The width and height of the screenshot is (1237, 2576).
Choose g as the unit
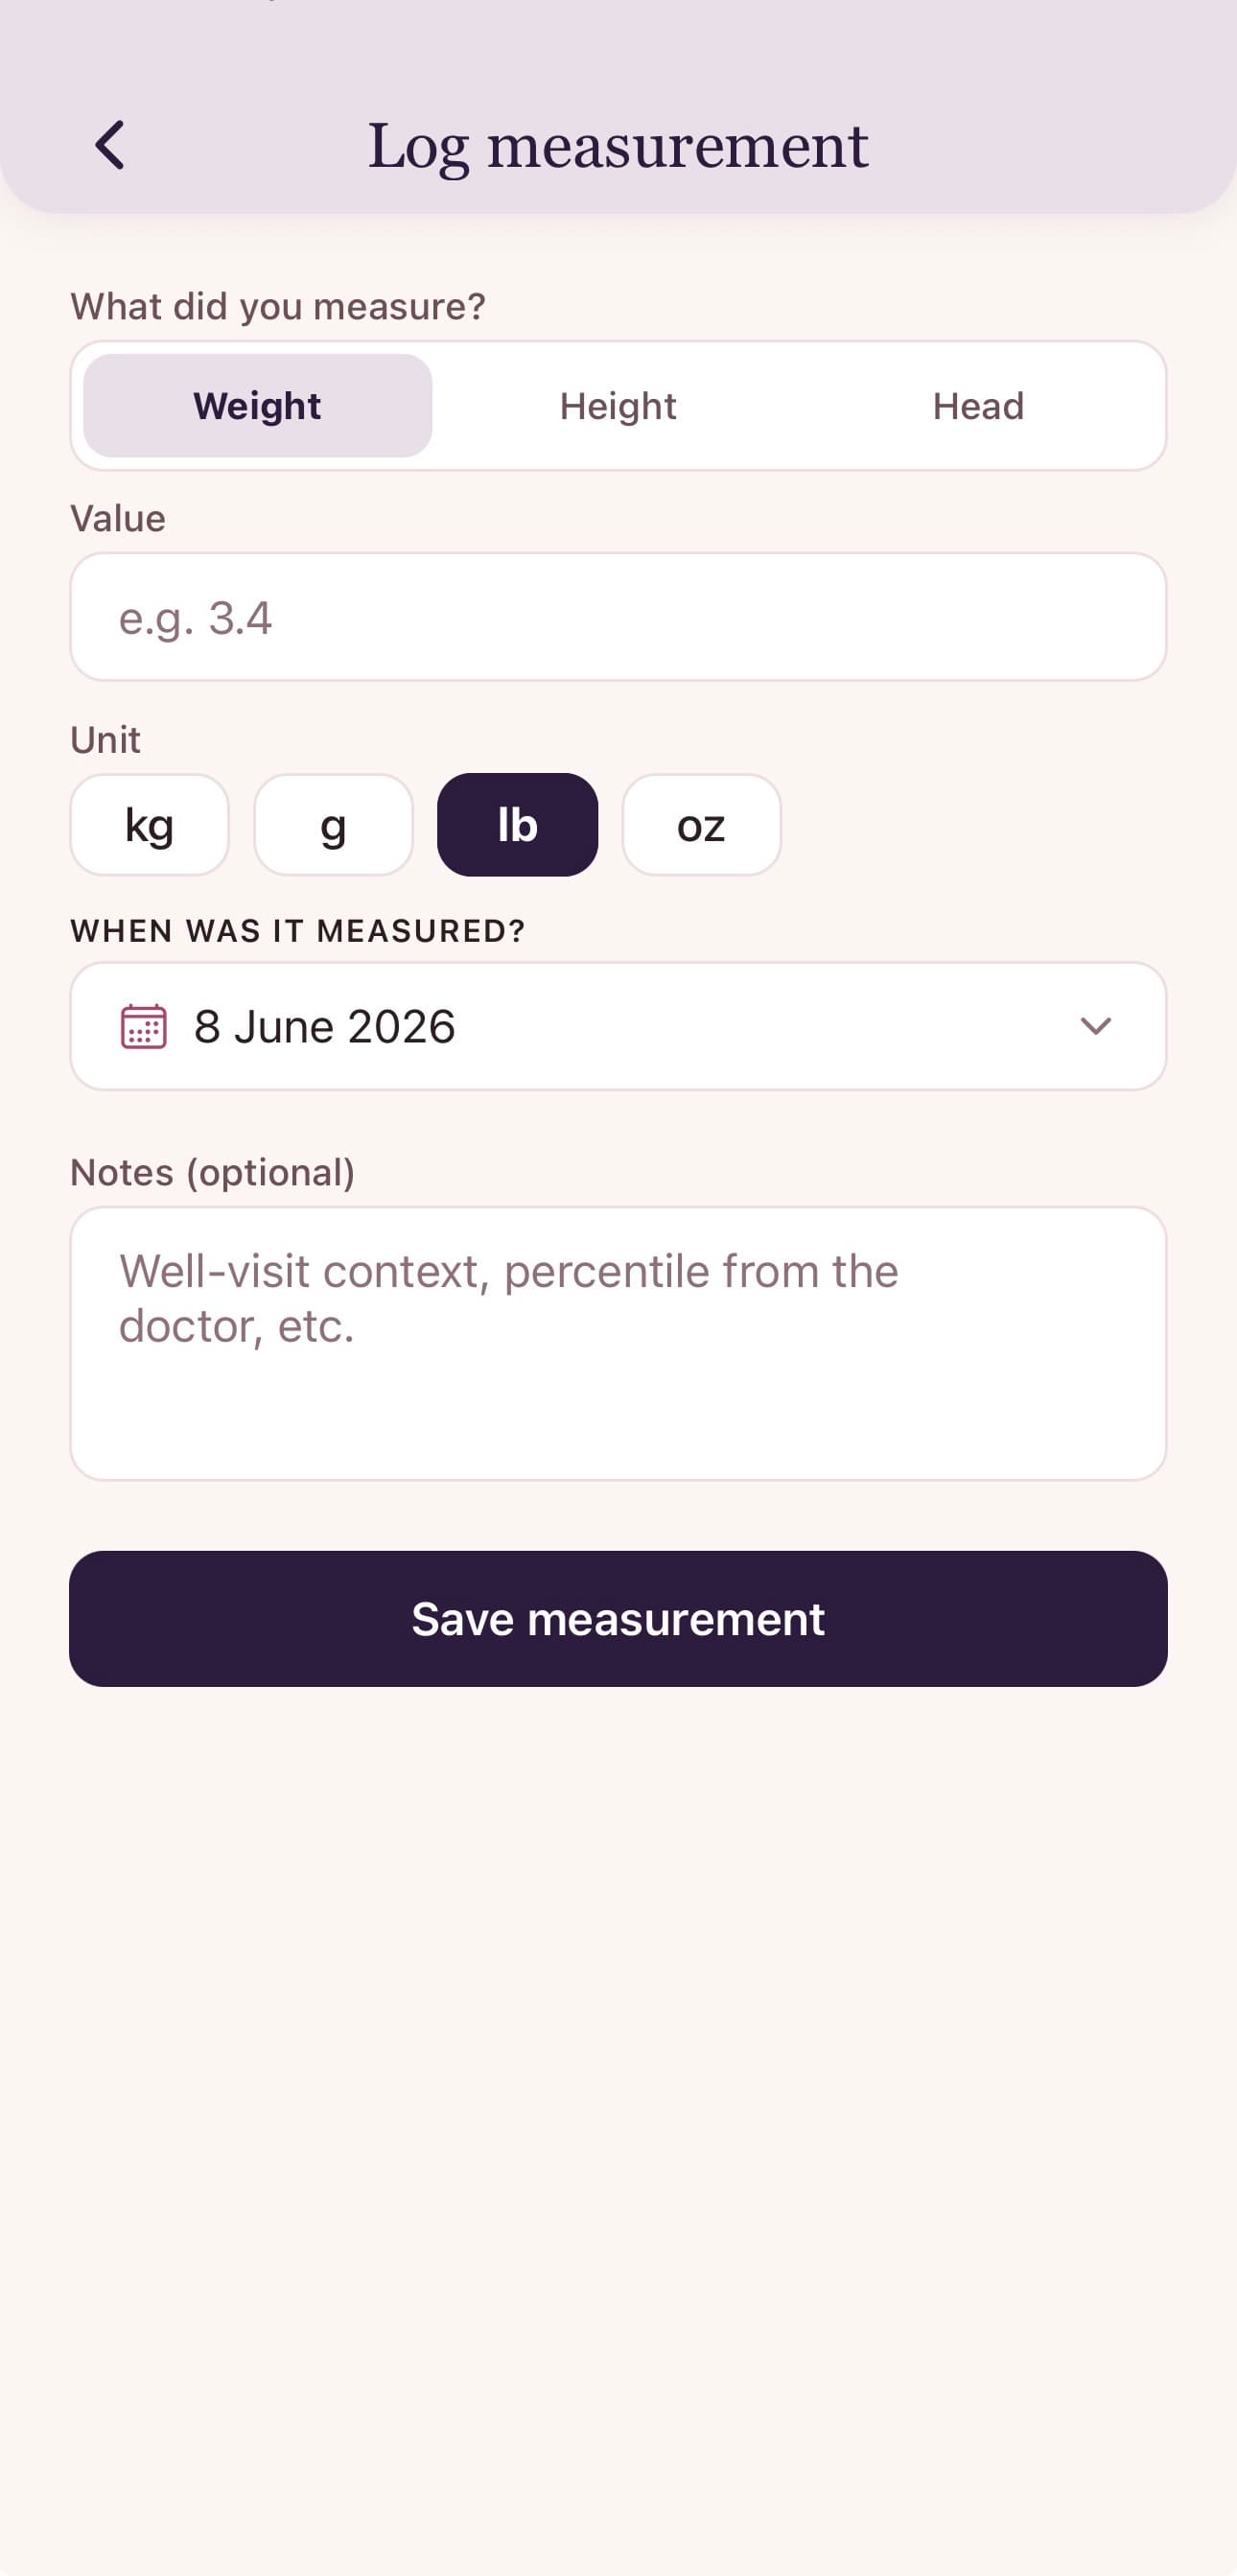pyautogui.click(x=334, y=825)
